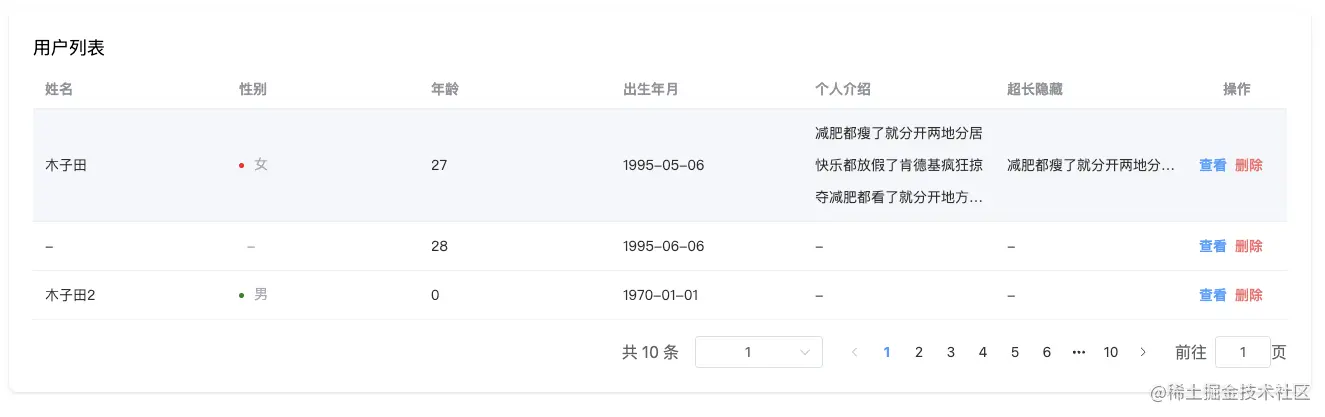
Task: Go to next page using right arrow
Action: coord(1143,352)
